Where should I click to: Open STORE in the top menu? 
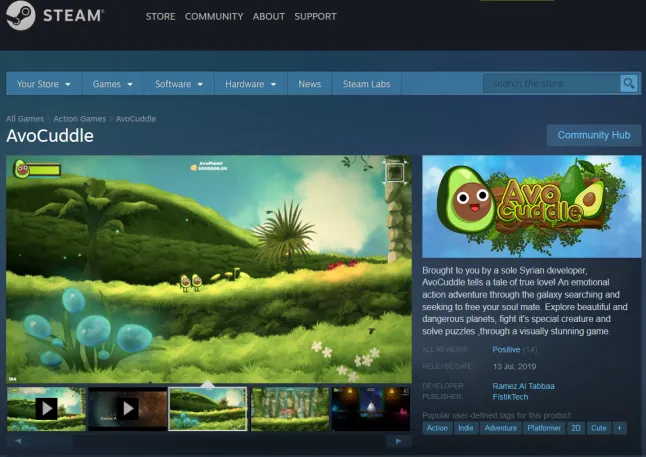(160, 16)
